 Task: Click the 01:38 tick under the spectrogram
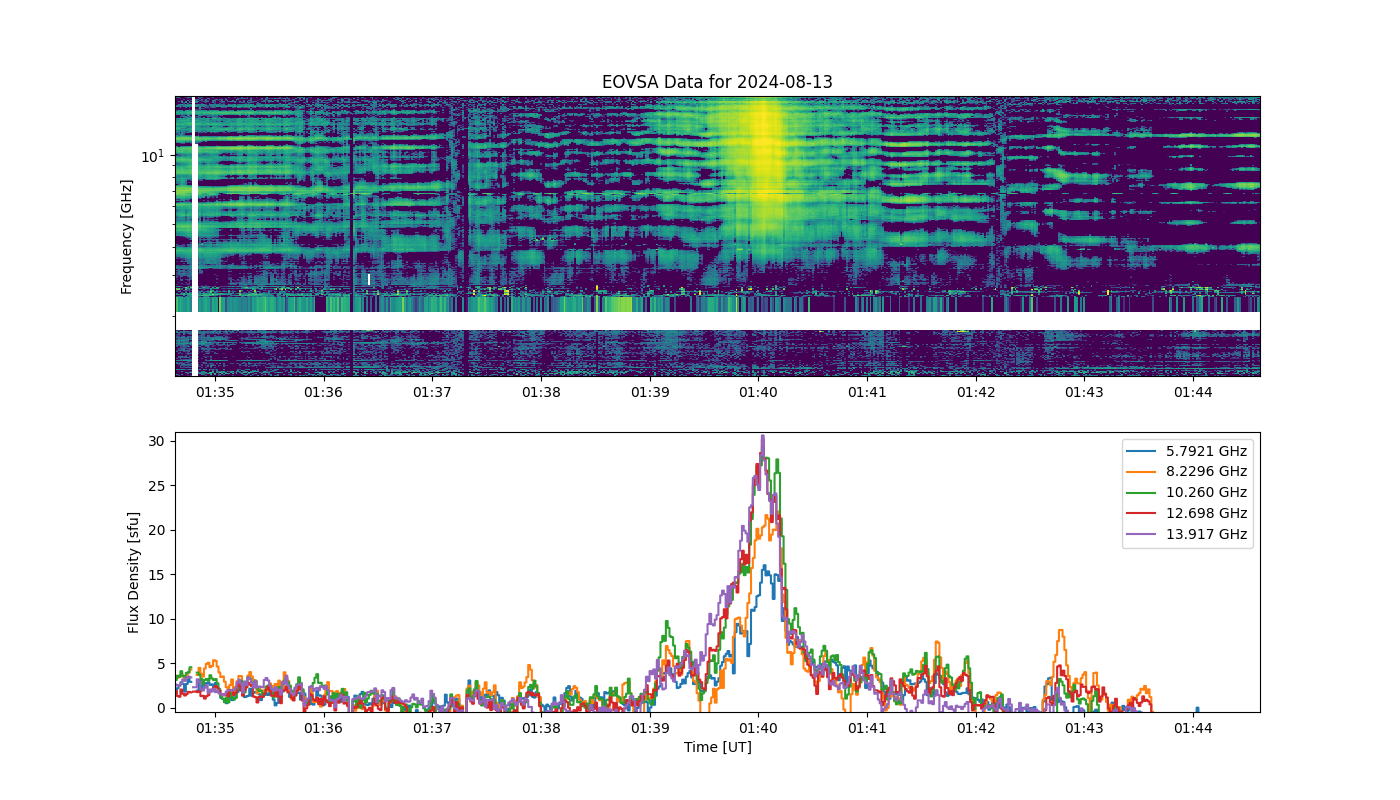[541, 393]
